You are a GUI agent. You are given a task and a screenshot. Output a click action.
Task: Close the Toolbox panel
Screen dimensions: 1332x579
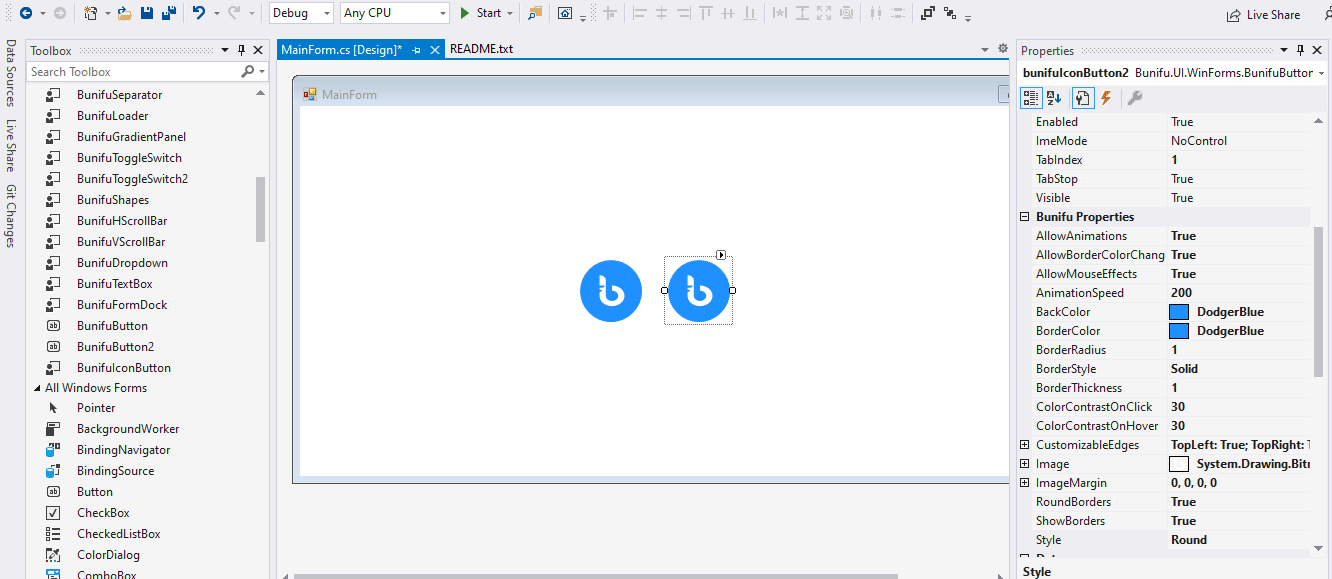coord(258,50)
